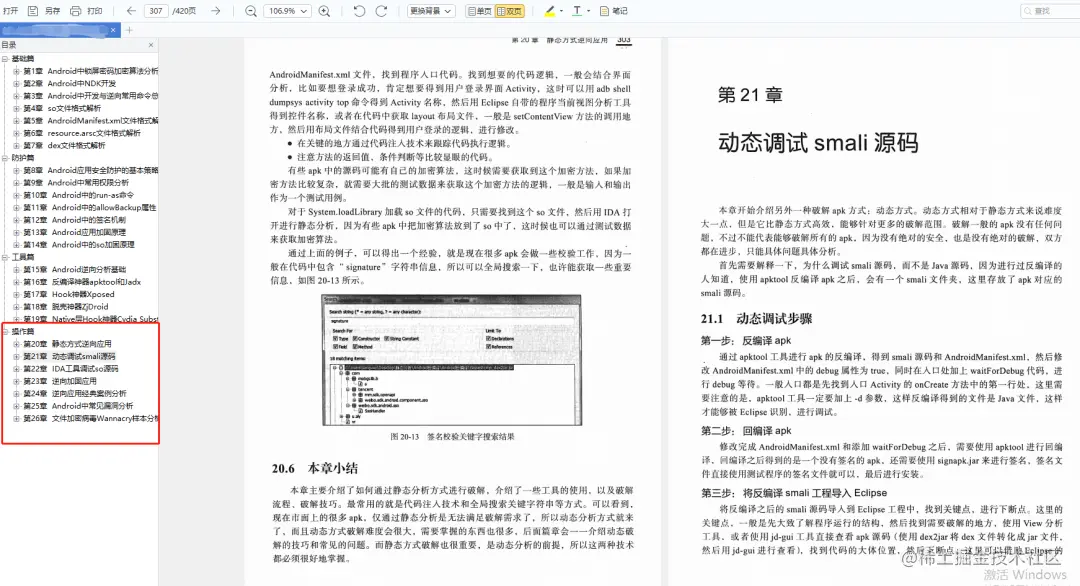Open the highlighter color dropdown arrow

pyautogui.click(x=561, y=11)
